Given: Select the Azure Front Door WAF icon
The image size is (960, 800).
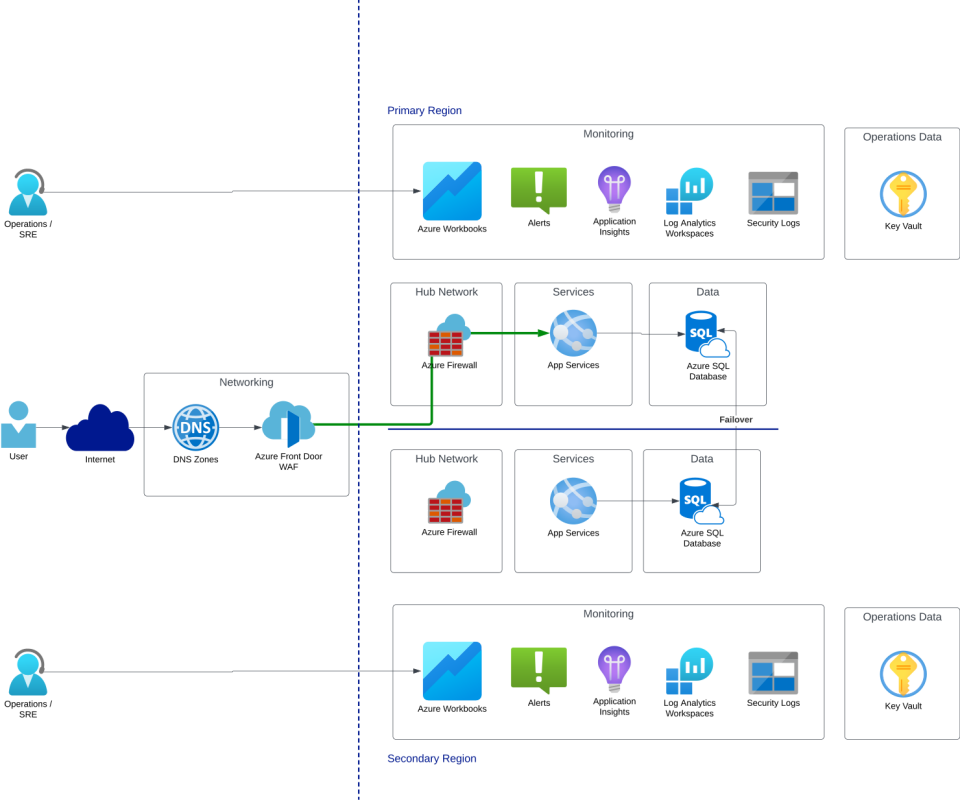Looking at the screenshot, I should pos(288,424).
